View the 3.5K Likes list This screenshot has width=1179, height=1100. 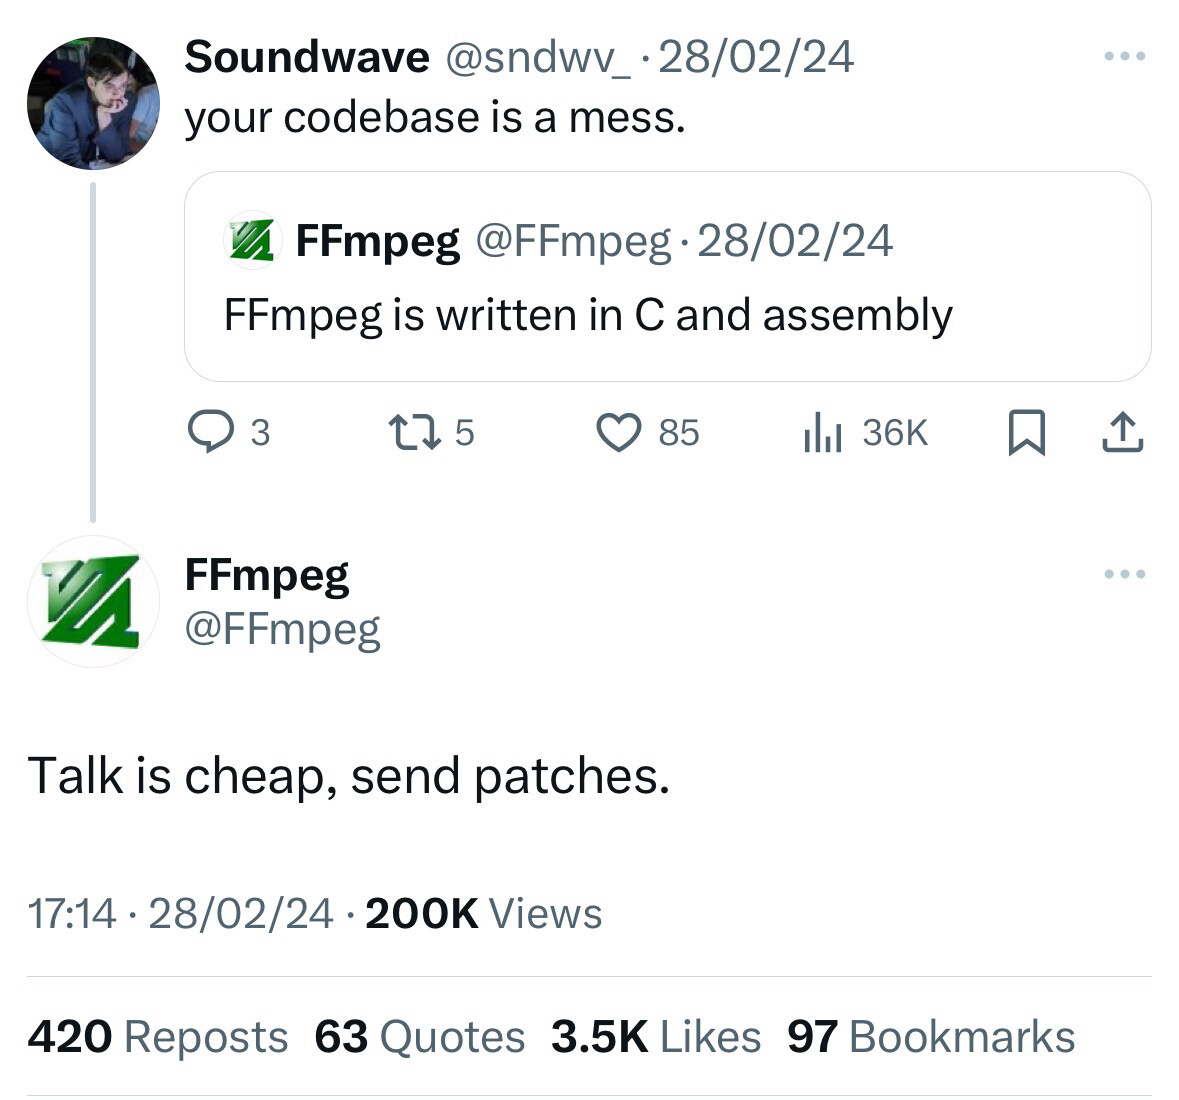tap(656, 1037)
